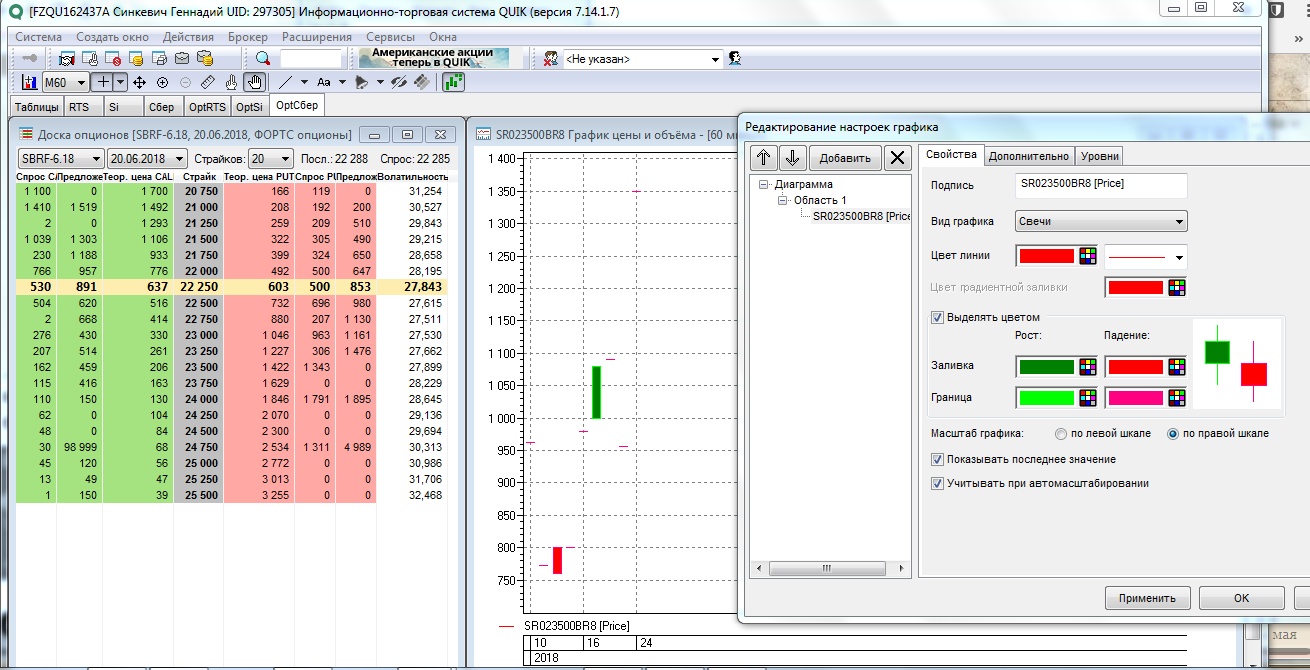The width and height of the screenshot is (1310, 670).
Task: Click the green growth fill color swatch
Action: (x=1045, y=366)
